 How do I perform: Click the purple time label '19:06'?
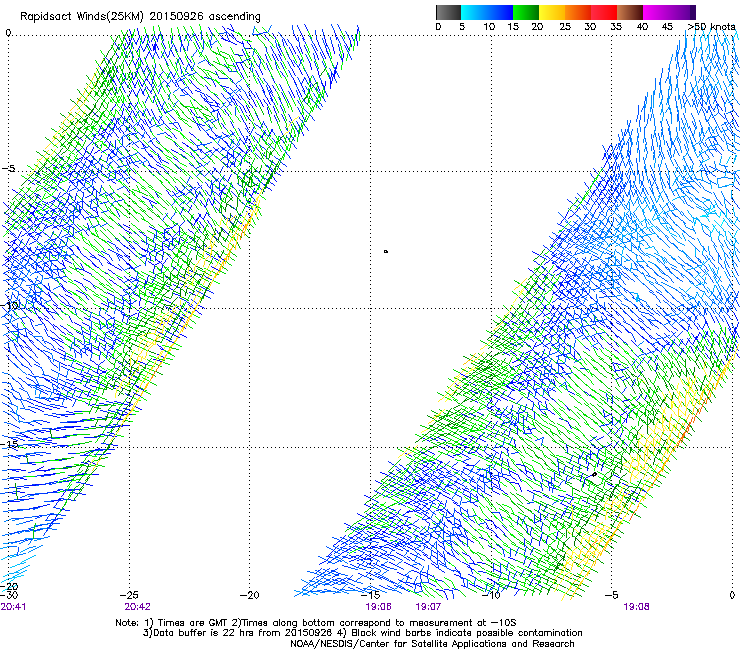coord(378,607)
